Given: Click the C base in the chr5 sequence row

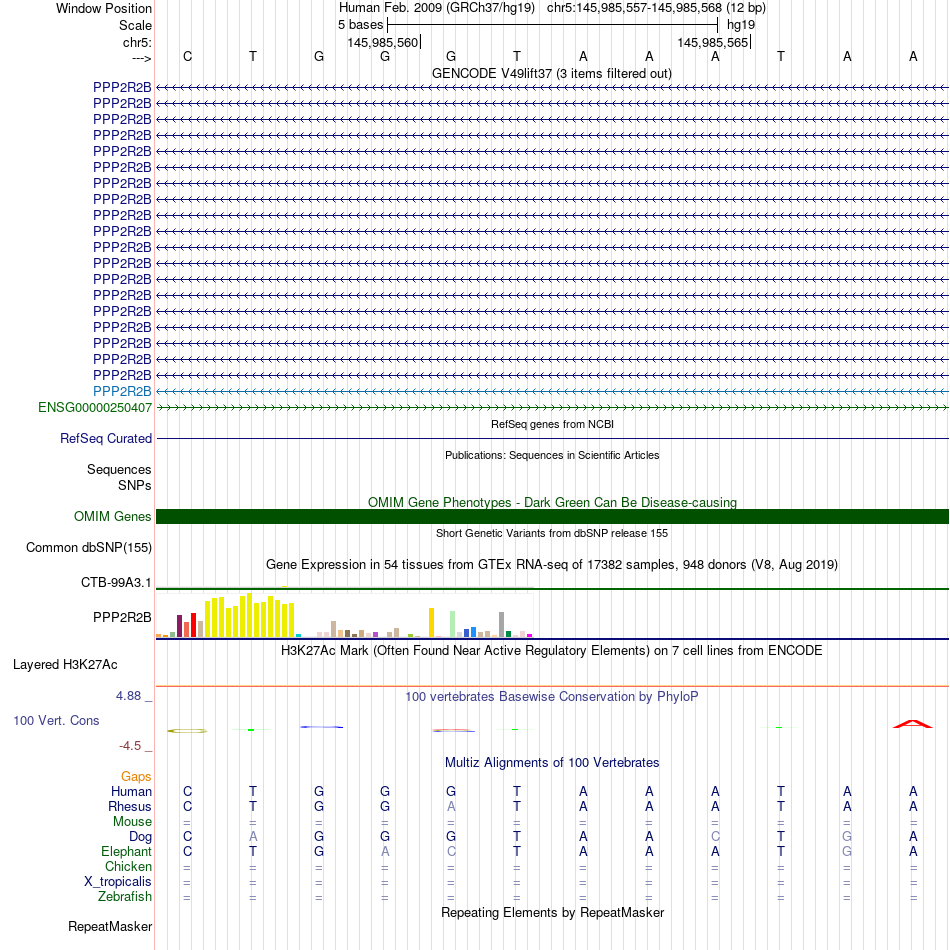Looking at the screenshot, I should point(187,57).
